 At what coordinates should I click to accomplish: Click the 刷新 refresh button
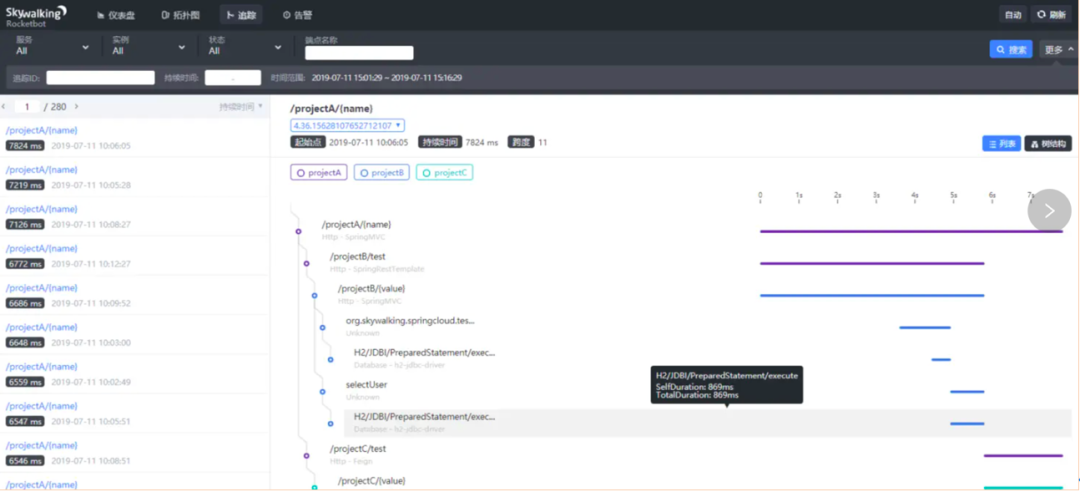[x=1050, y=15]
